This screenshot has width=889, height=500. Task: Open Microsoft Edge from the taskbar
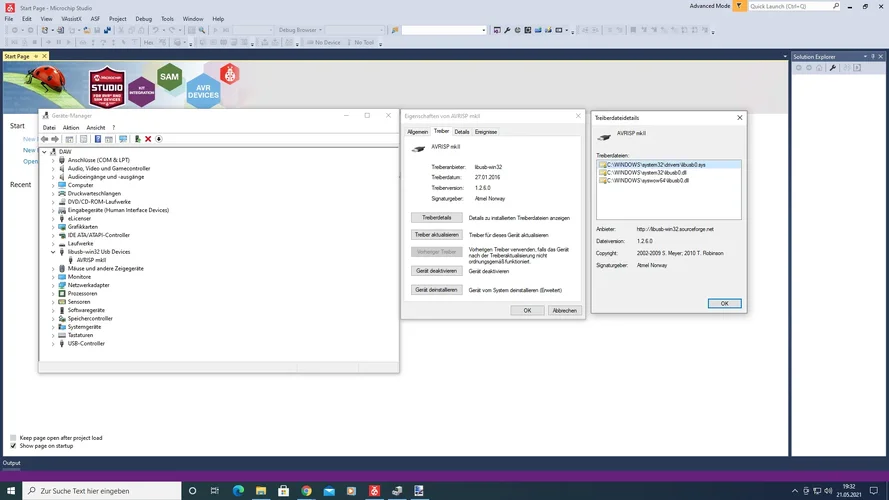tap(238, 491)
